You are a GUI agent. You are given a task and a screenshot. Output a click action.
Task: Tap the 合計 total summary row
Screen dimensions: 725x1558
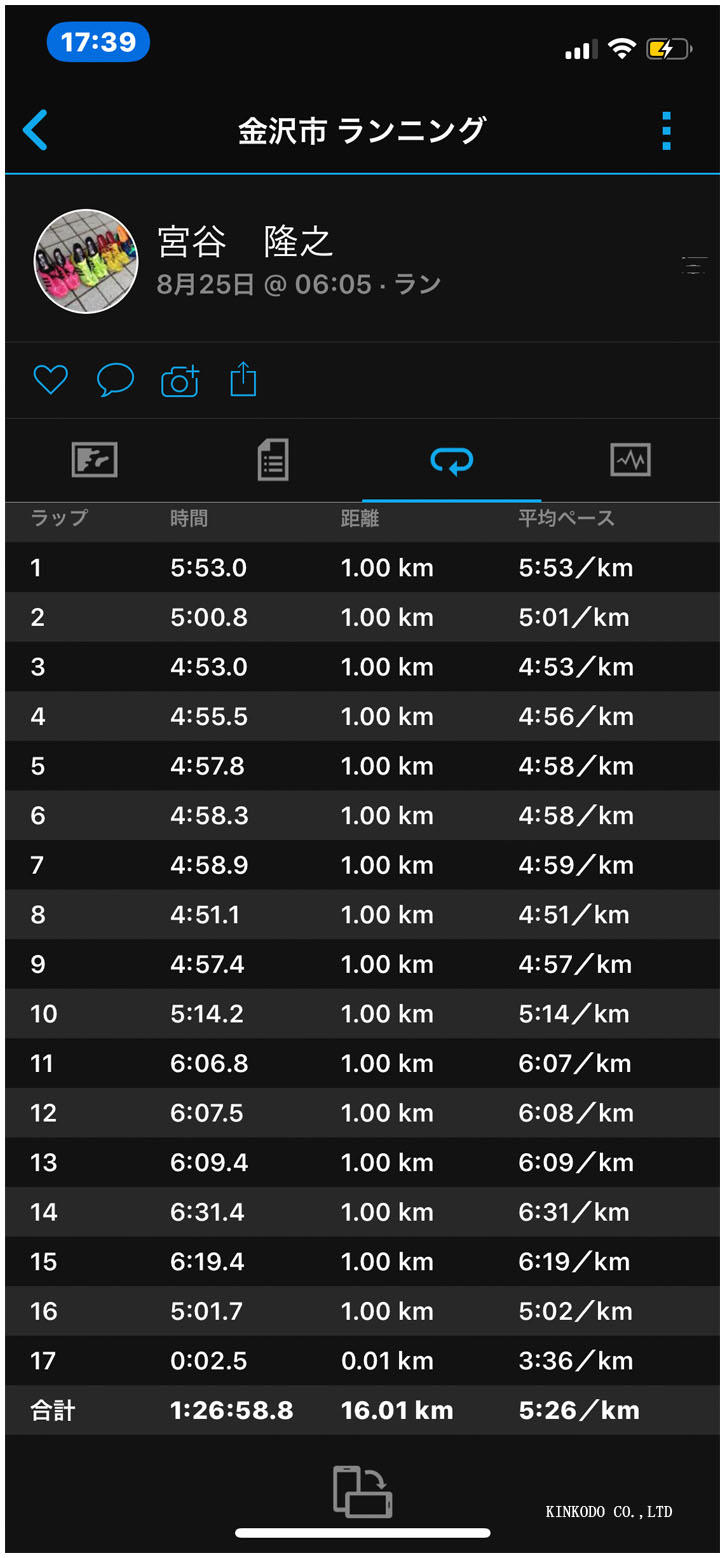click(x=362, y=1410)
